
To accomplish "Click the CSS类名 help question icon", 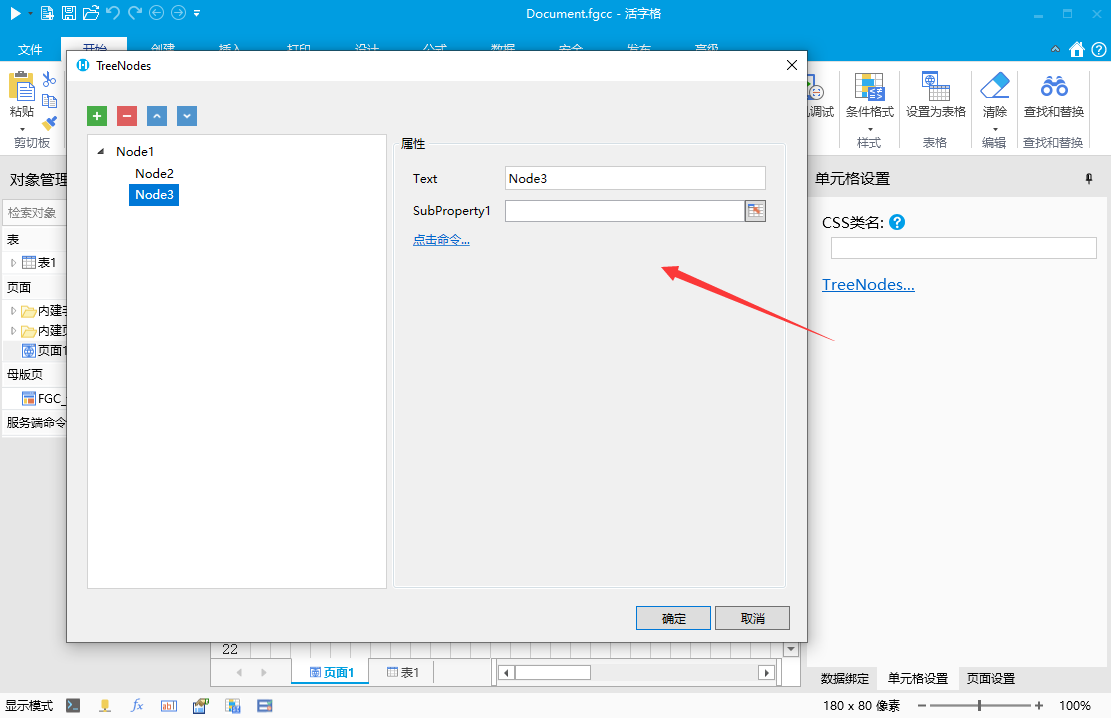I will (896, 223).
